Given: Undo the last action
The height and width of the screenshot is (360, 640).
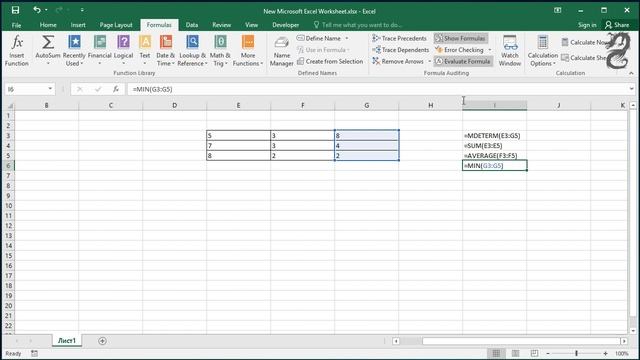Looking at the screenshot, I should click(37, 10).
